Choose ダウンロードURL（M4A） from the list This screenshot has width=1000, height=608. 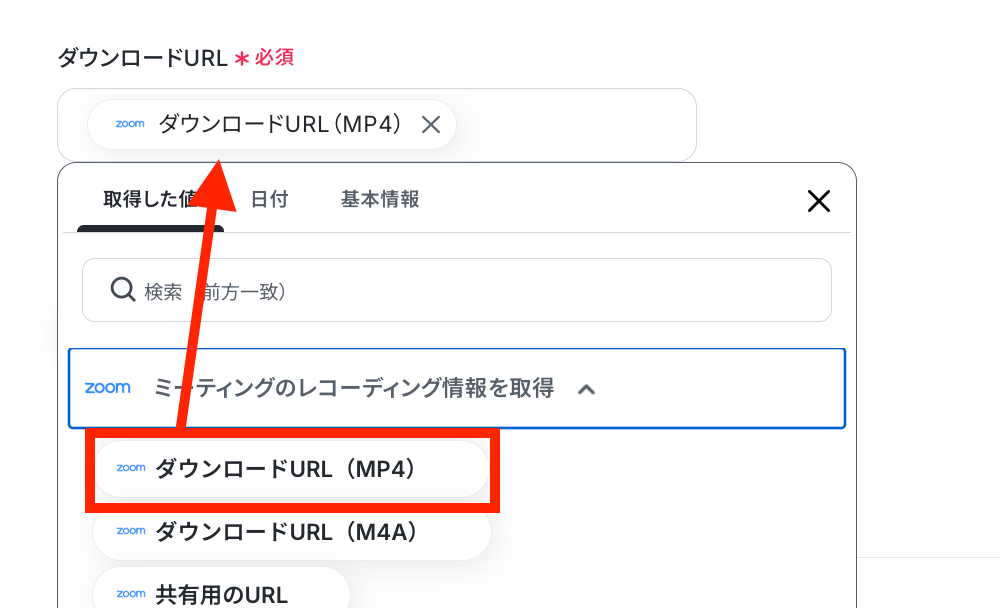coord(292,532)
